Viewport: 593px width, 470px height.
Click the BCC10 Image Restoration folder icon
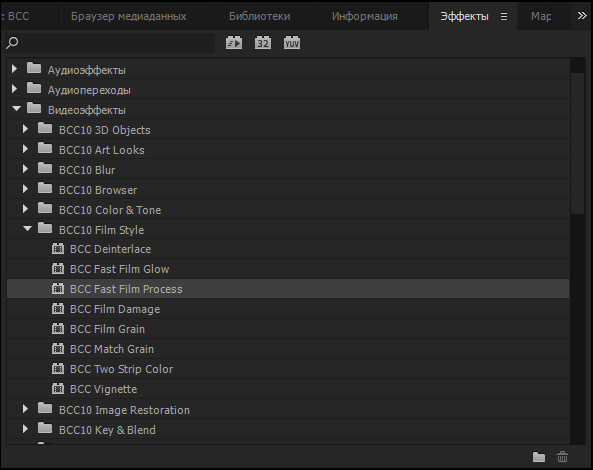tap(45, 409)
